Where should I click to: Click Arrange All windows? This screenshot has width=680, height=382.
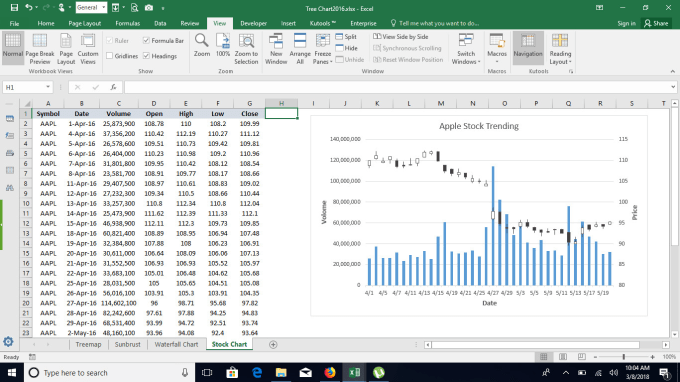tap(300, 49)
